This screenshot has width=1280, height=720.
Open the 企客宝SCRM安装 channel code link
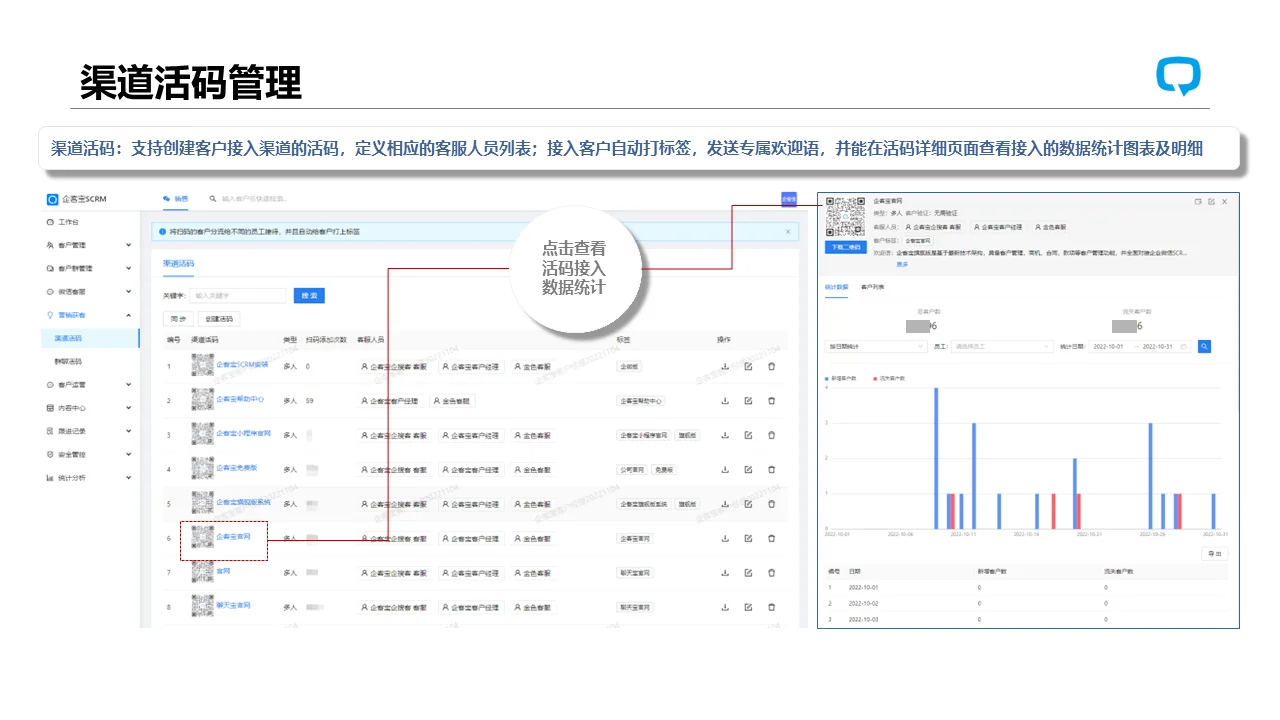click(x=243, y=363)
